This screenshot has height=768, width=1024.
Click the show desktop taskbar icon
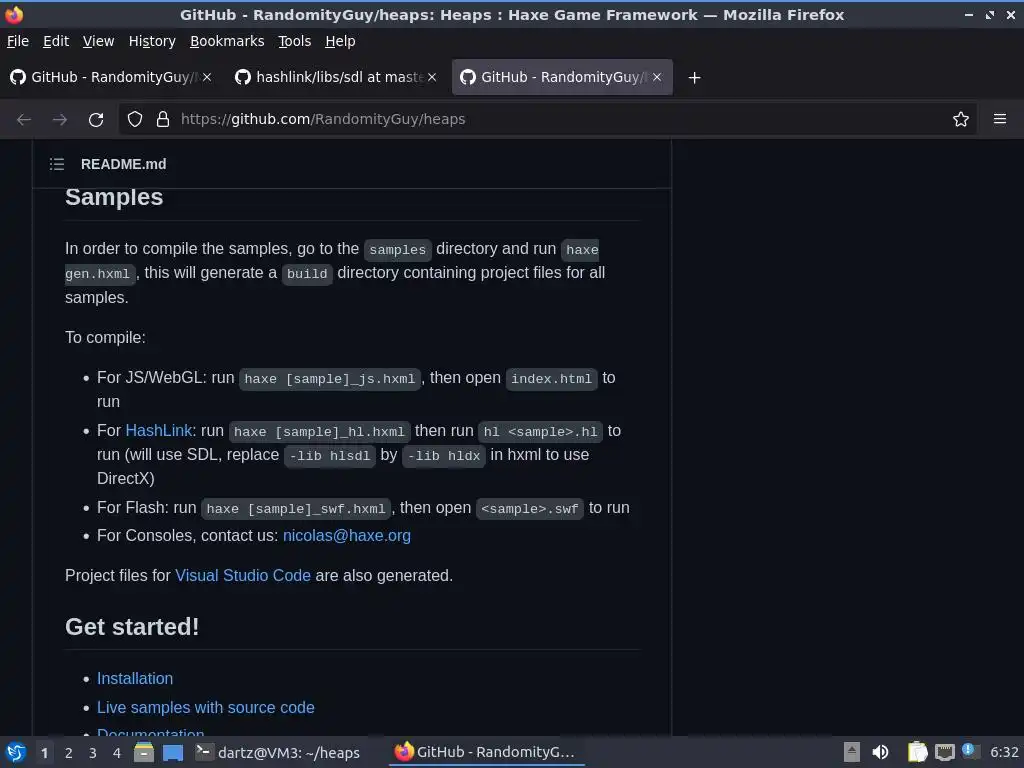coord(173,752)
